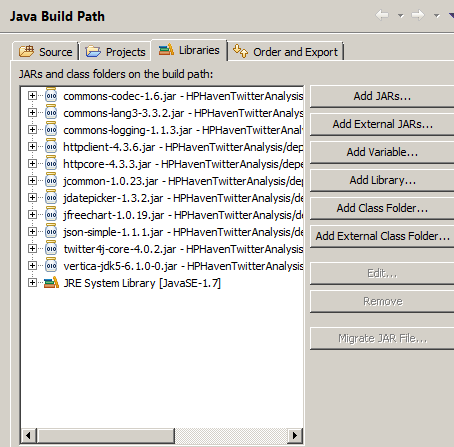Click the Add JARs... button

[382, 96]
